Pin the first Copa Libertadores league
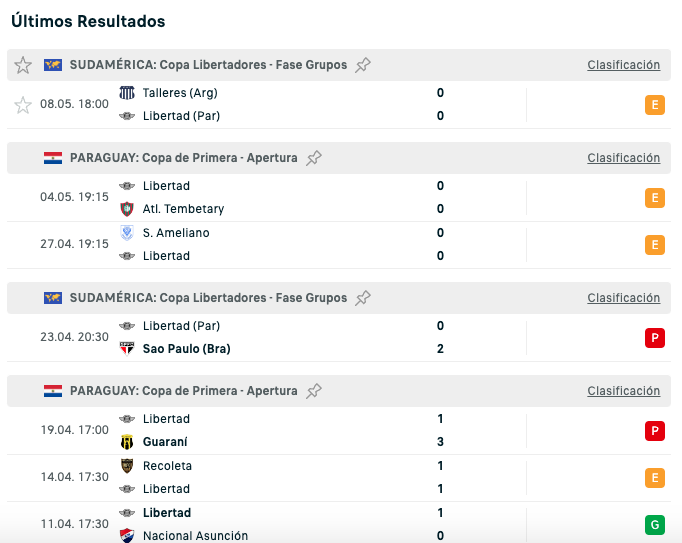The height and width of the screenshot is (543, 682). [x=363, y=65]
